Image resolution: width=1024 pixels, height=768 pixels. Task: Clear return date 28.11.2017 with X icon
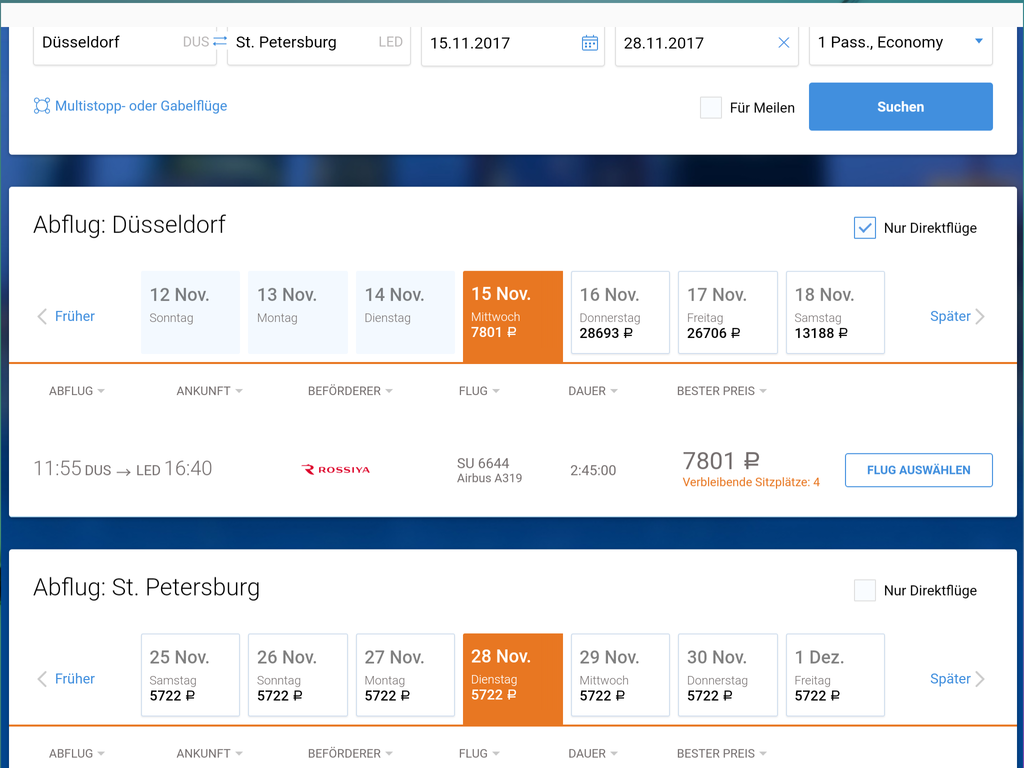[x=784, y=43]
